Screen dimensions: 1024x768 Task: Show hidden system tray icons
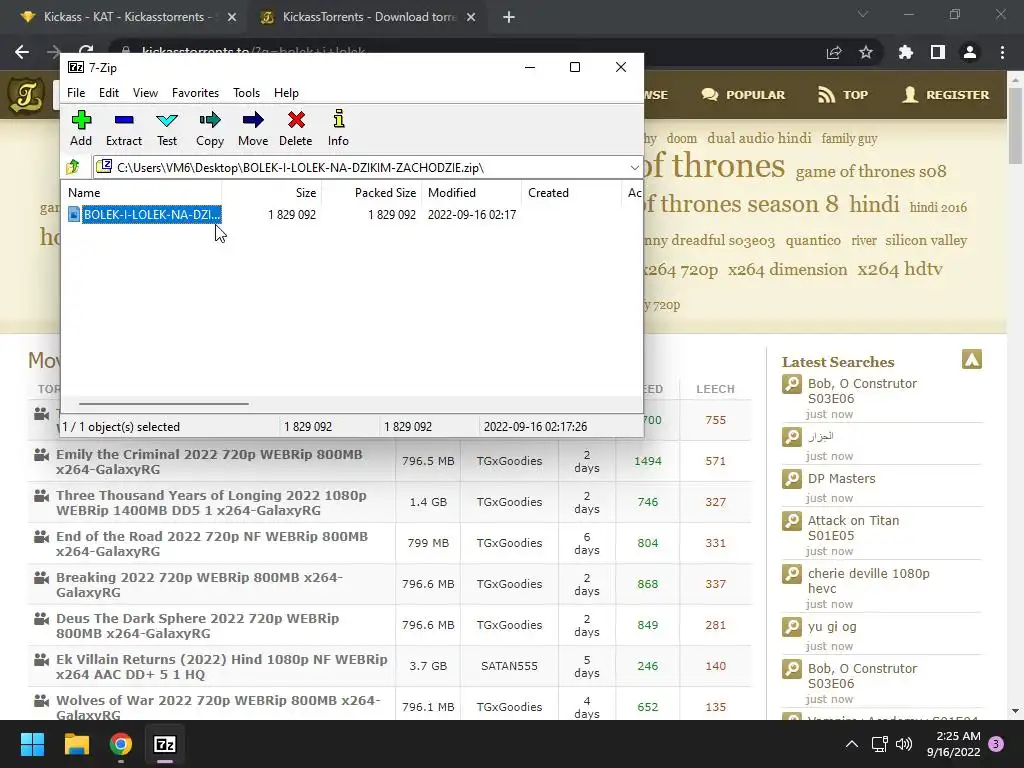[852, 744]
